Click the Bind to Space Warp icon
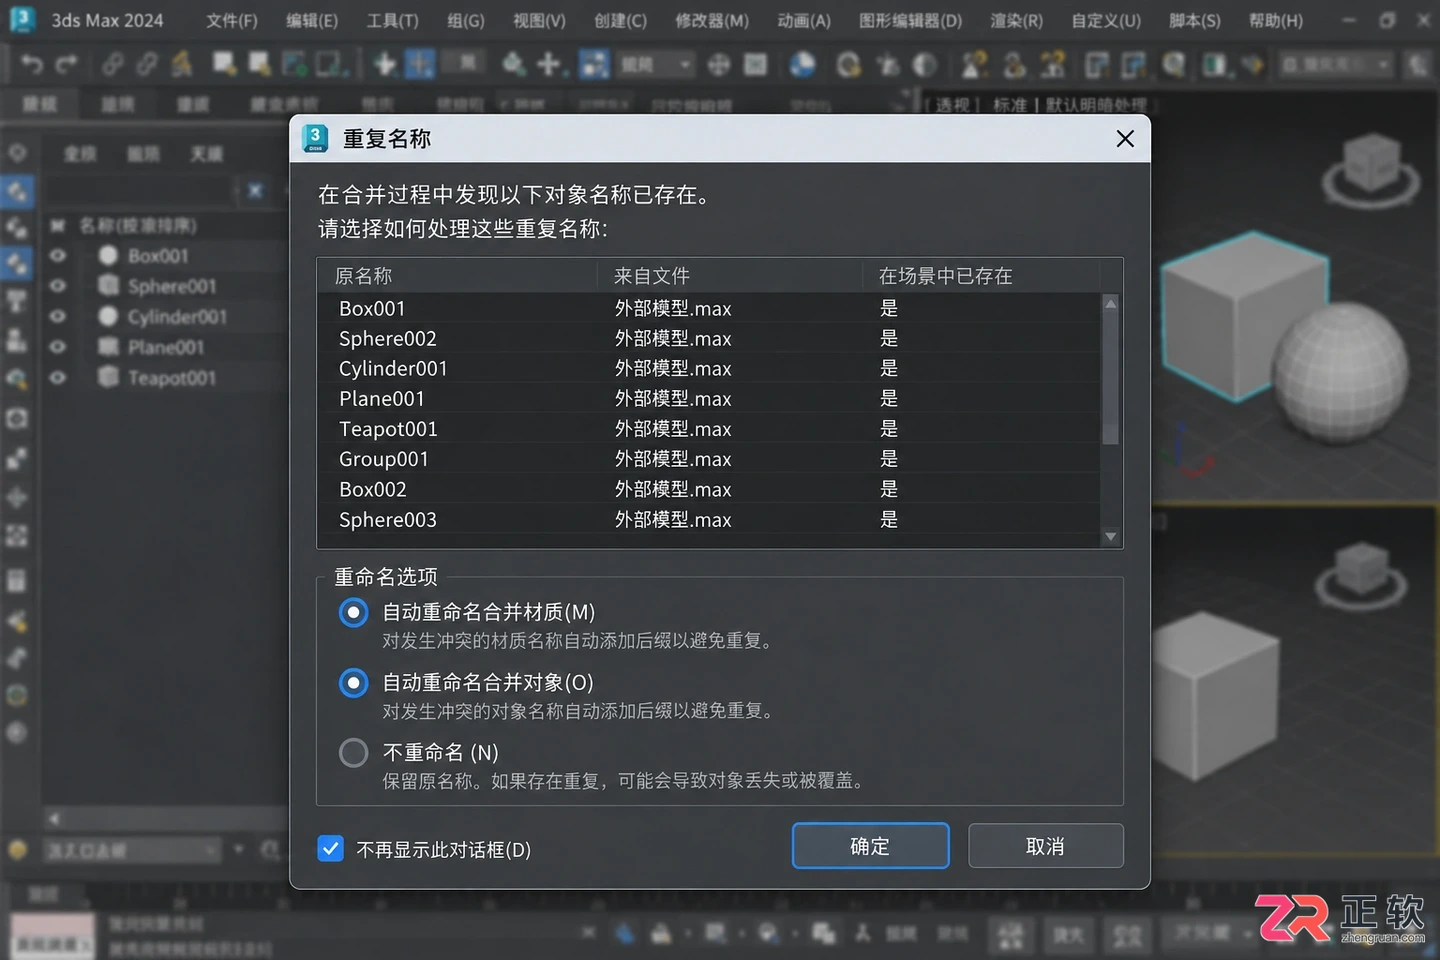Image resolution: width=1440 pixels, height=960 pixels. coord(182,65)
